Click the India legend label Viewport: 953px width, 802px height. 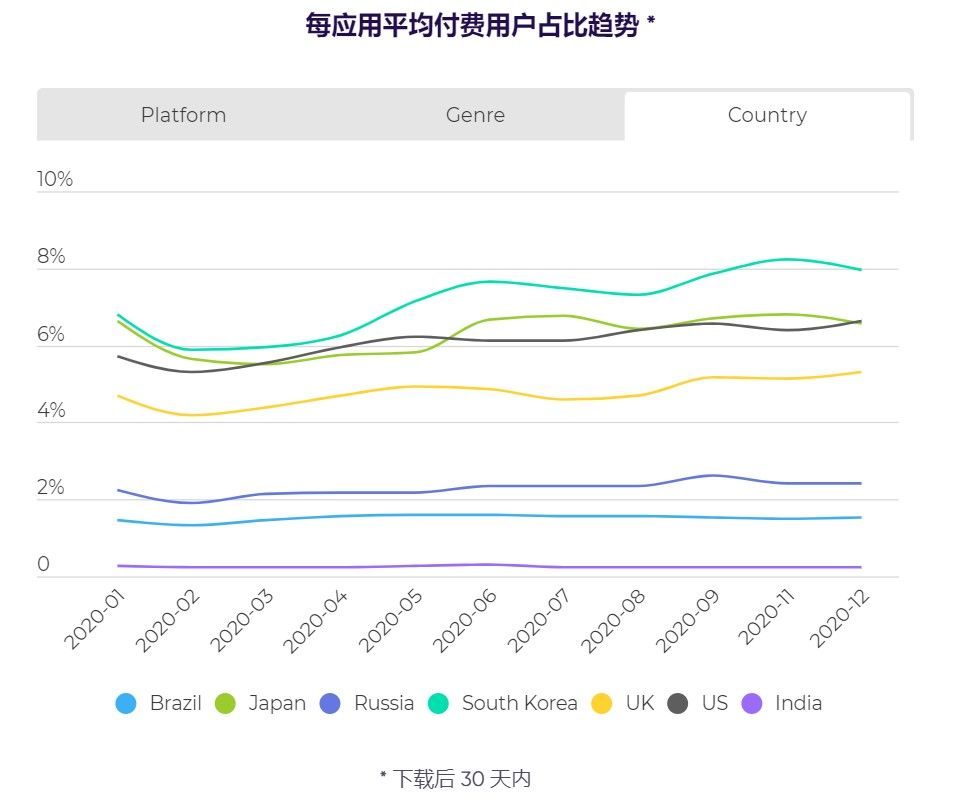799,703
